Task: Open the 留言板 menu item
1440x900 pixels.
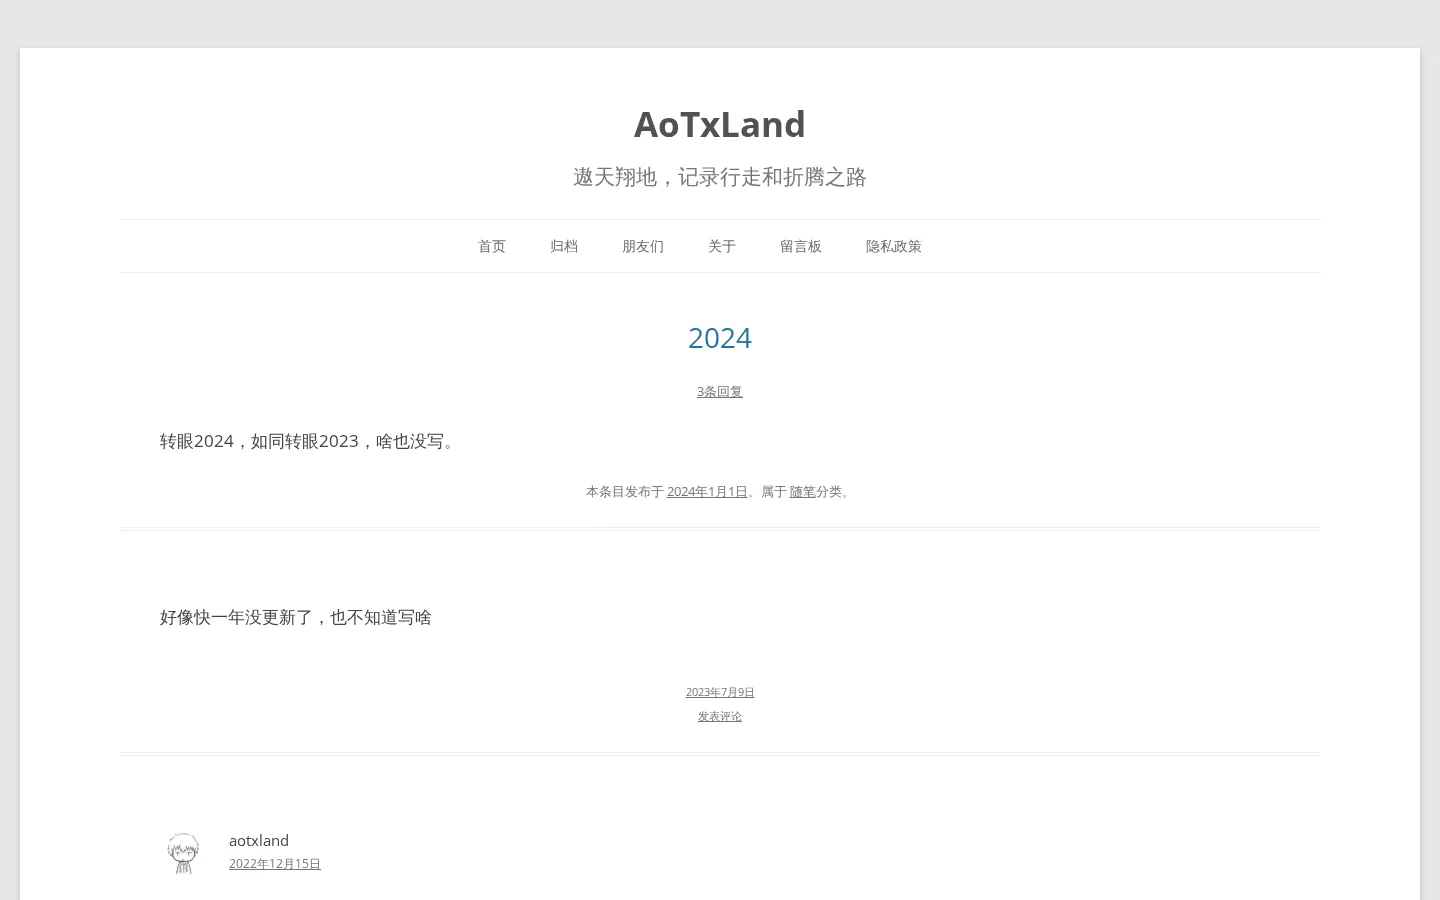Action: (801, 246)
